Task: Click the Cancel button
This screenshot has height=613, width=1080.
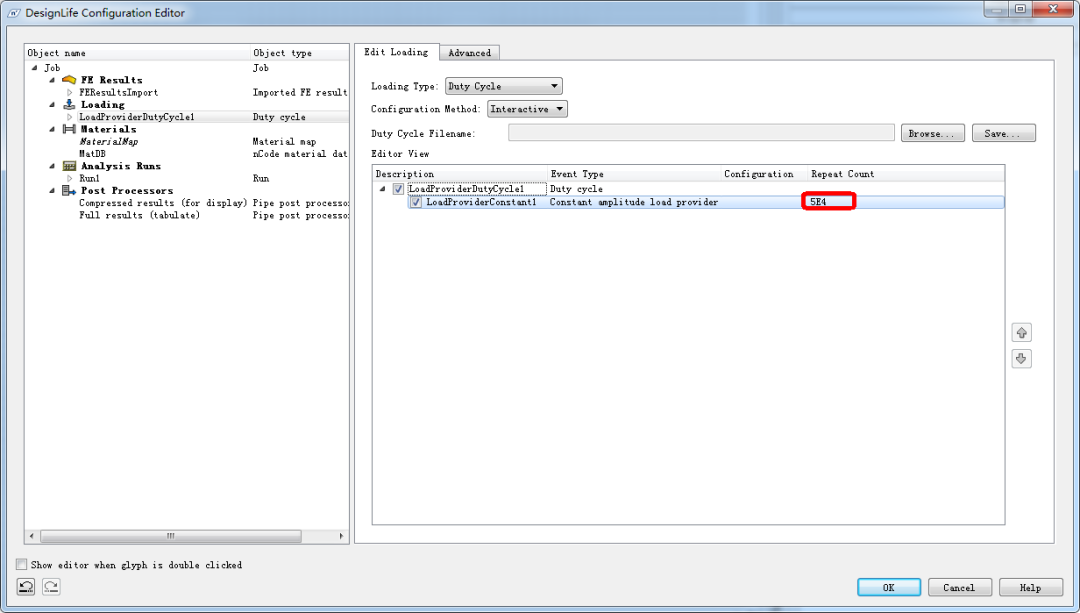Action: [959, 588]
